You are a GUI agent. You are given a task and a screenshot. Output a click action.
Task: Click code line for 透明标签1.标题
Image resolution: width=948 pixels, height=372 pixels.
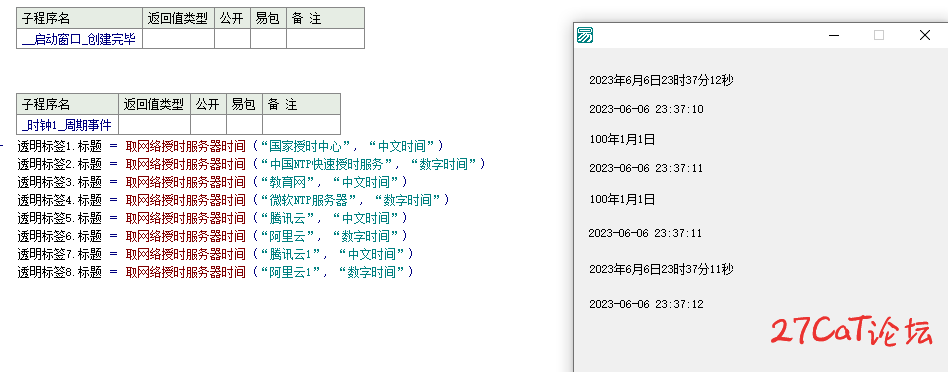point(230,146)
